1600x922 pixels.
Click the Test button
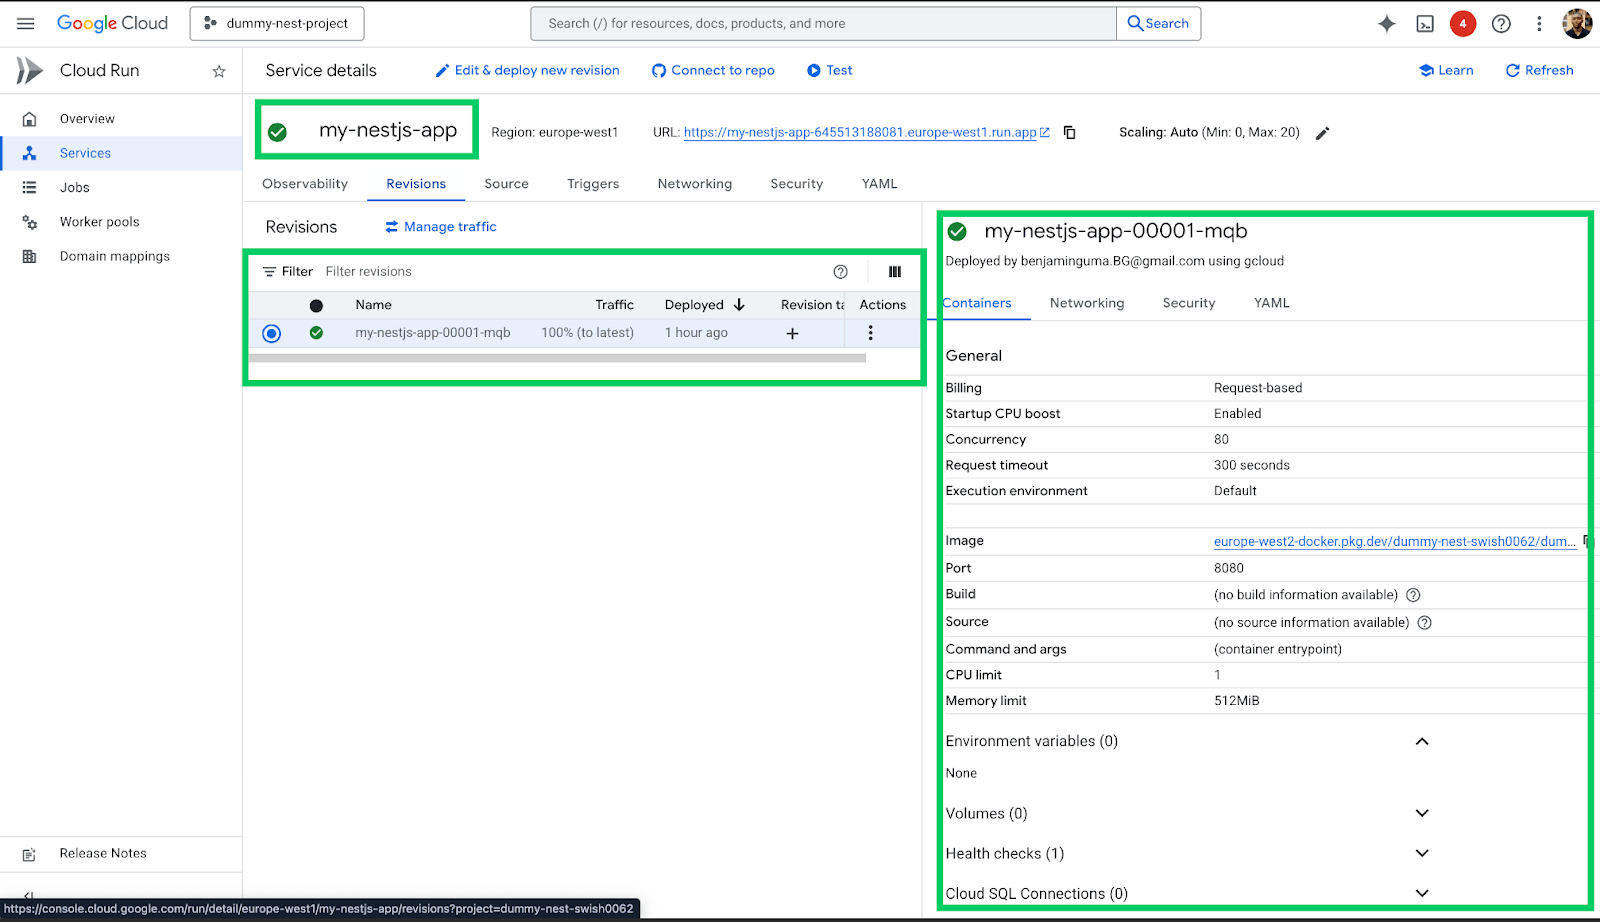[x=830, y=70]
